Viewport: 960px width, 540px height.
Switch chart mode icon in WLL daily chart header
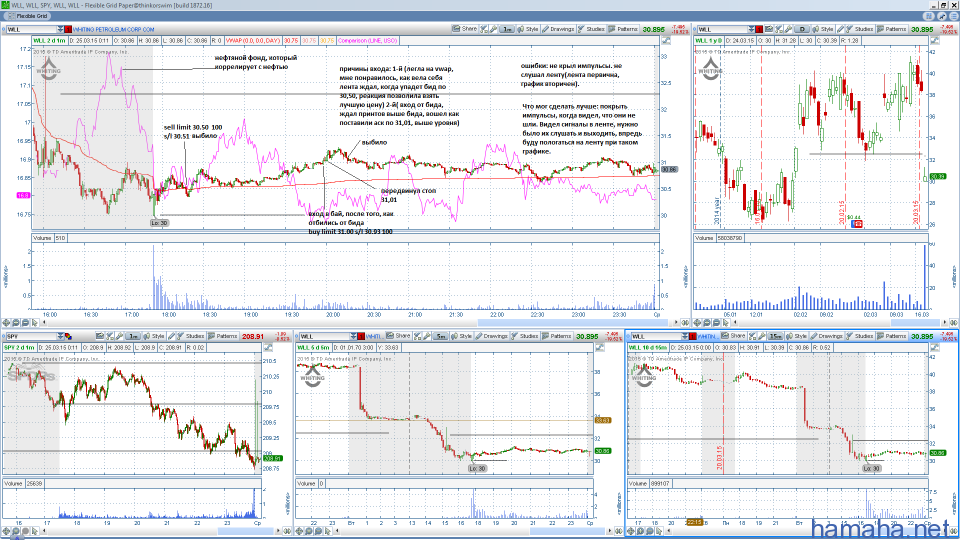(935, 40)
